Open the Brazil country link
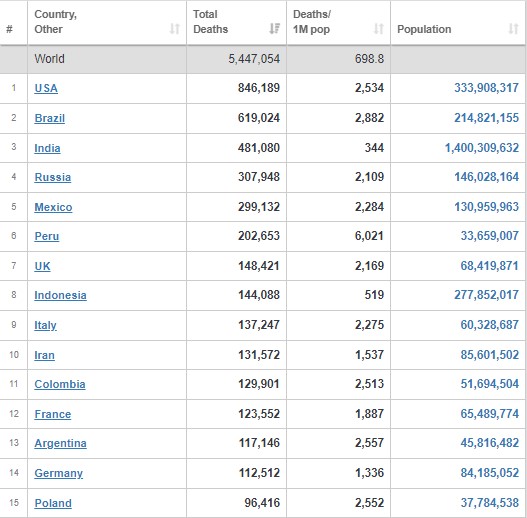The width and height of the screenshot is (527, 518). point(50,118)
